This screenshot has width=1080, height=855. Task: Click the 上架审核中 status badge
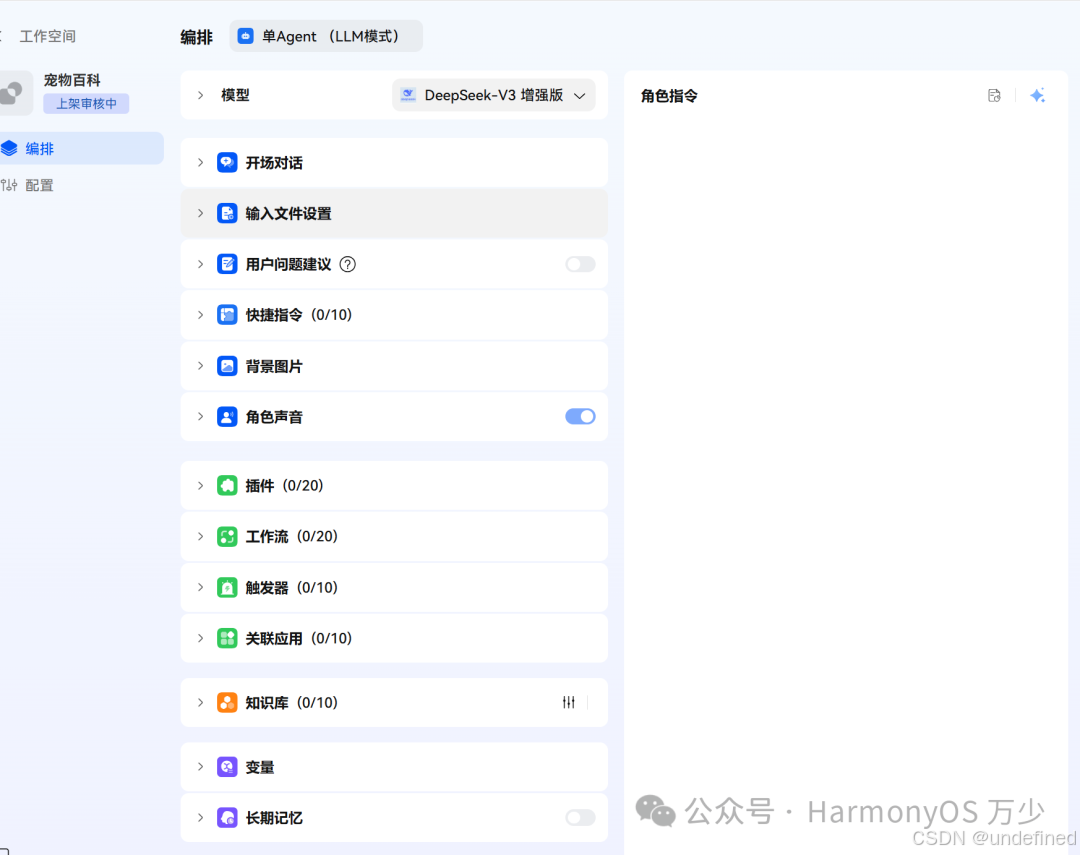tap(86, 104)
